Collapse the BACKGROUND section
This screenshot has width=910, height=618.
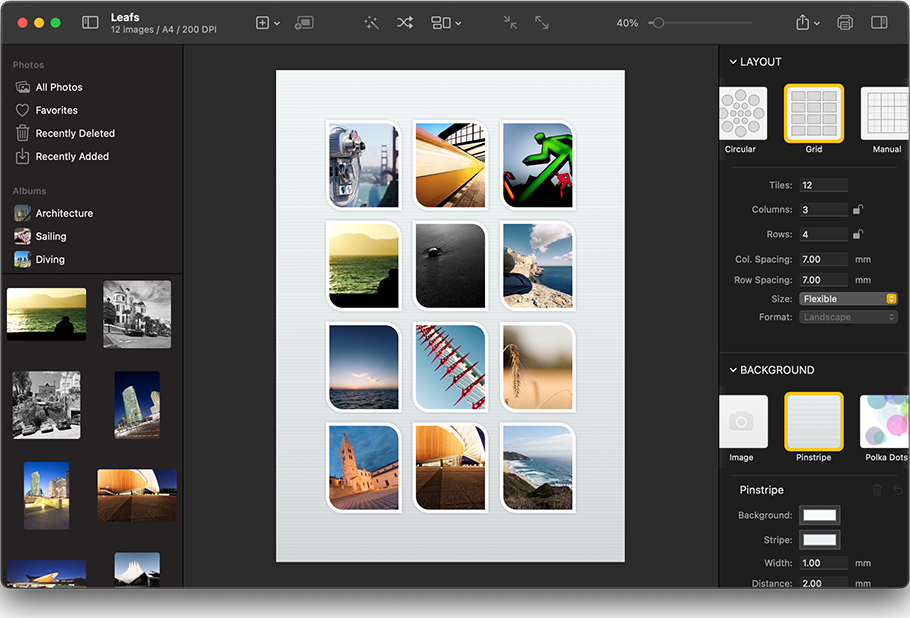point(733,370)
